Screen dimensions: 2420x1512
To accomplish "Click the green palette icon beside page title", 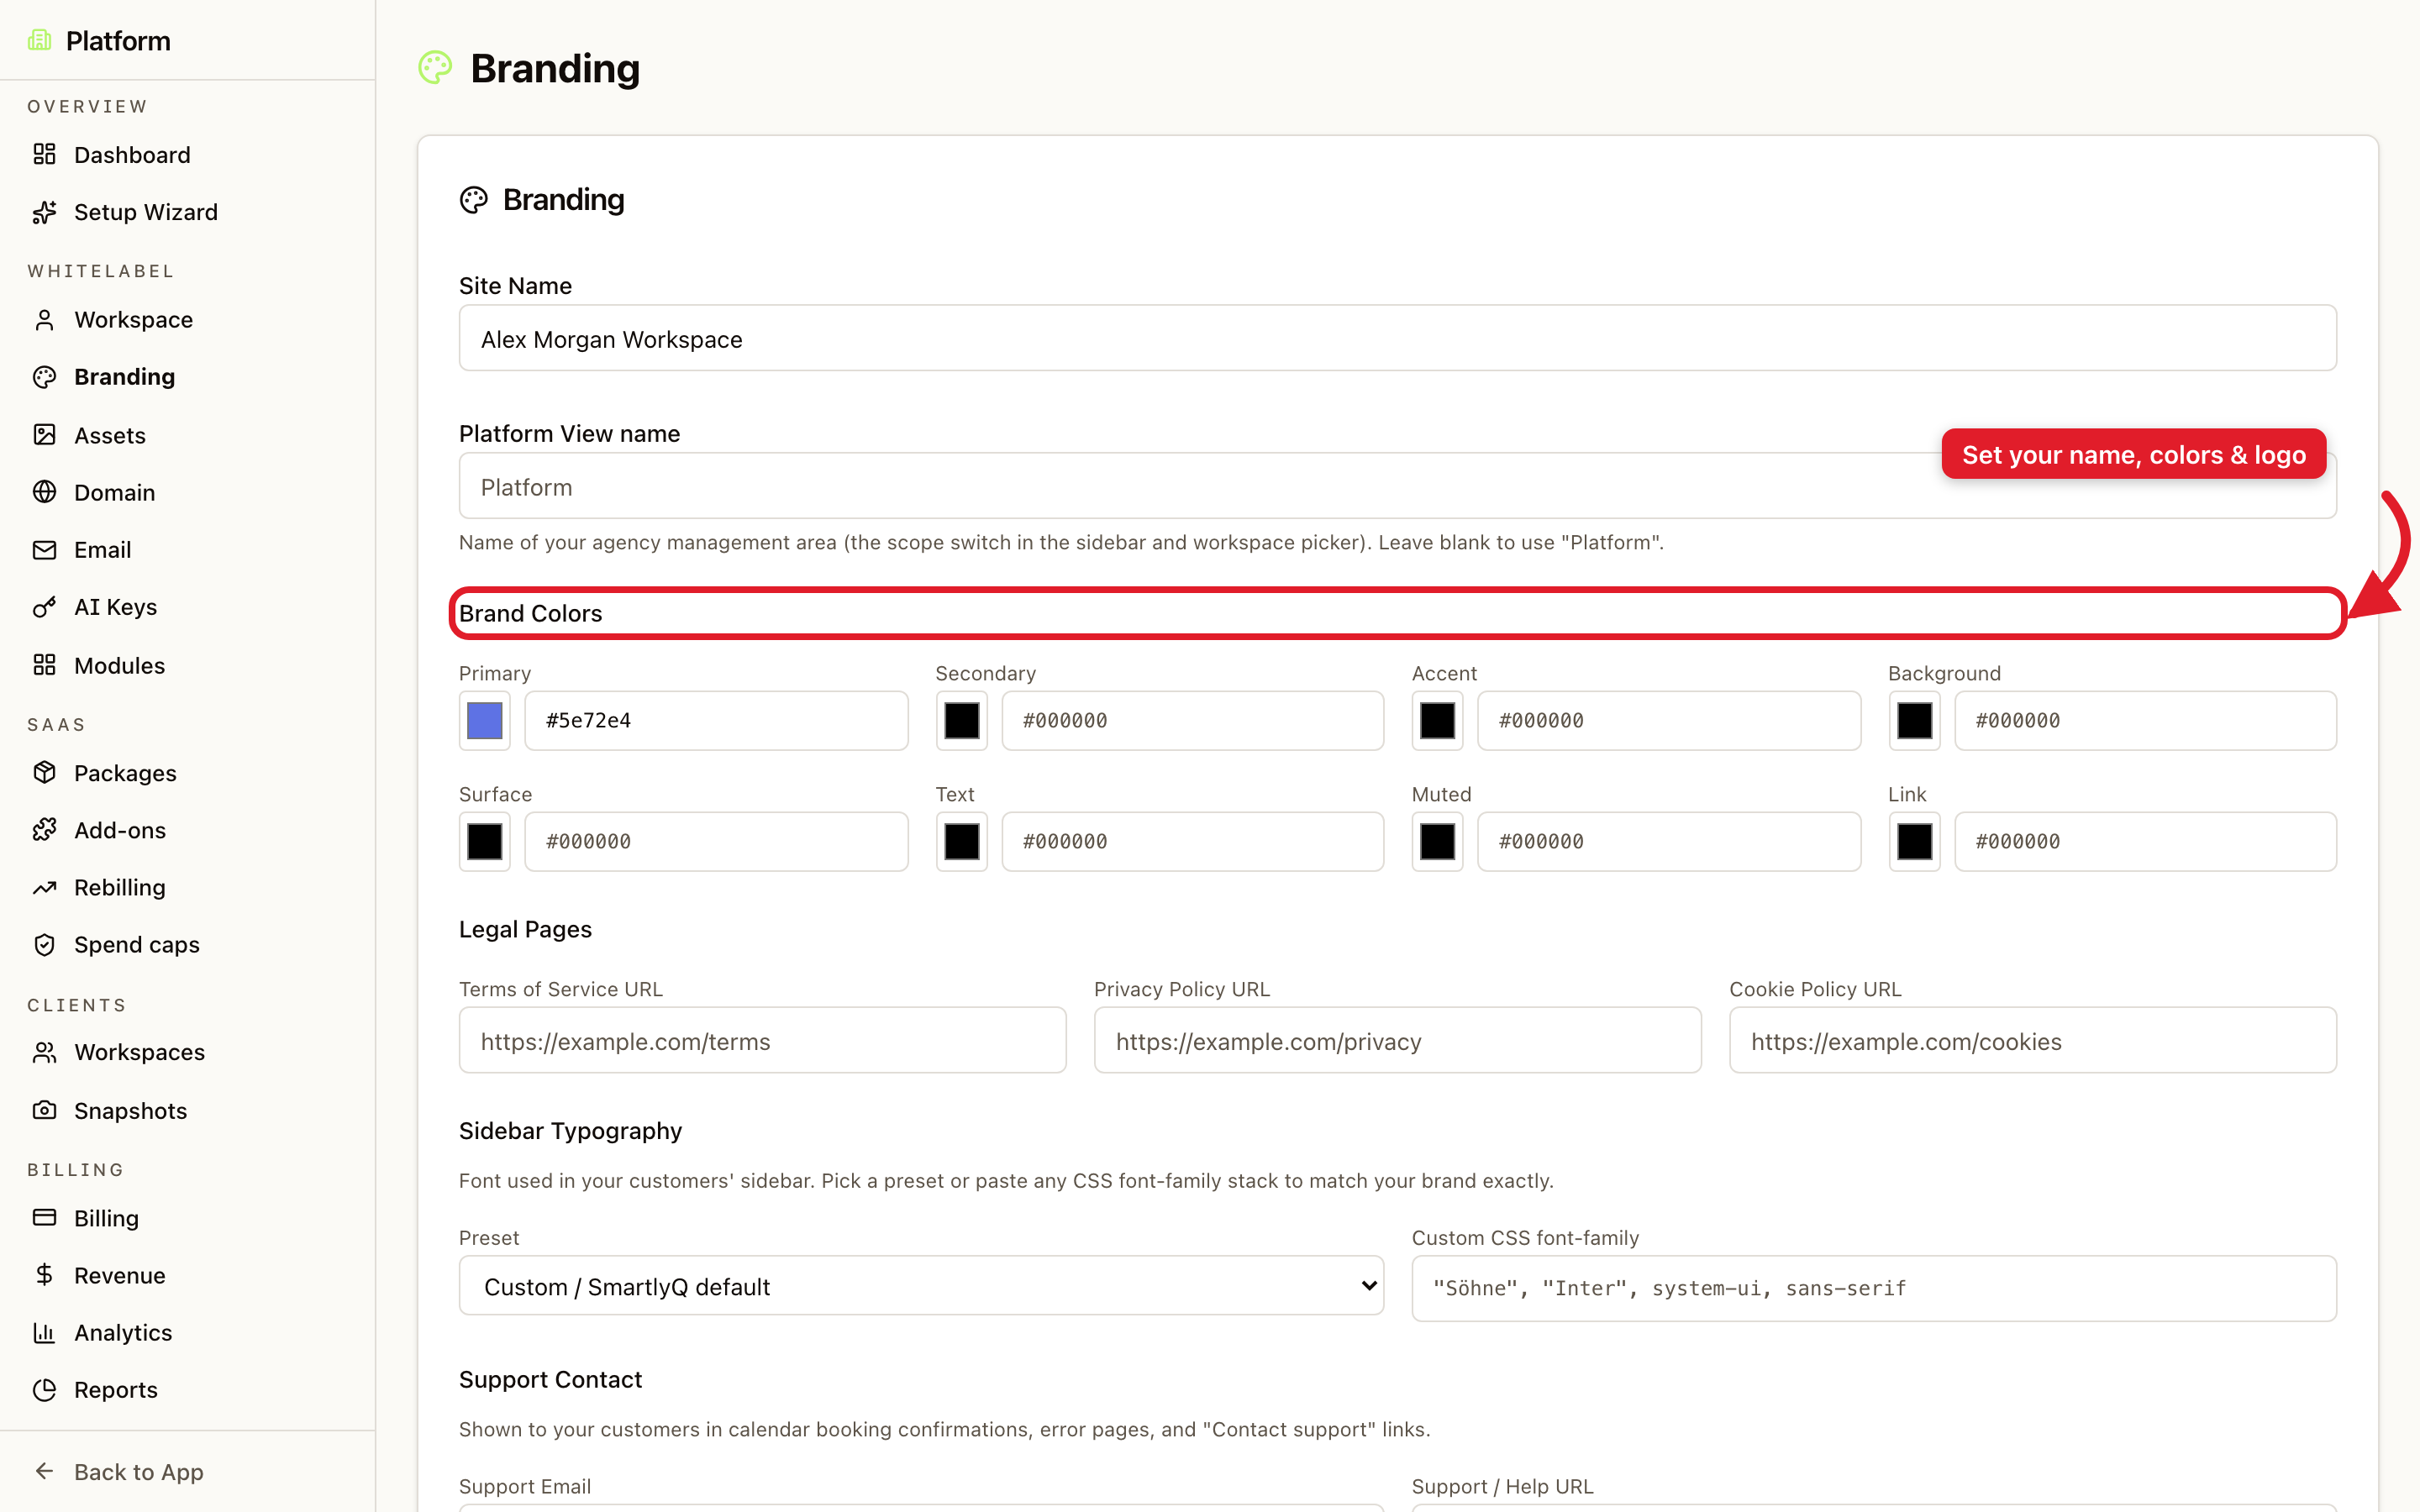I will [x=435, y=68].
